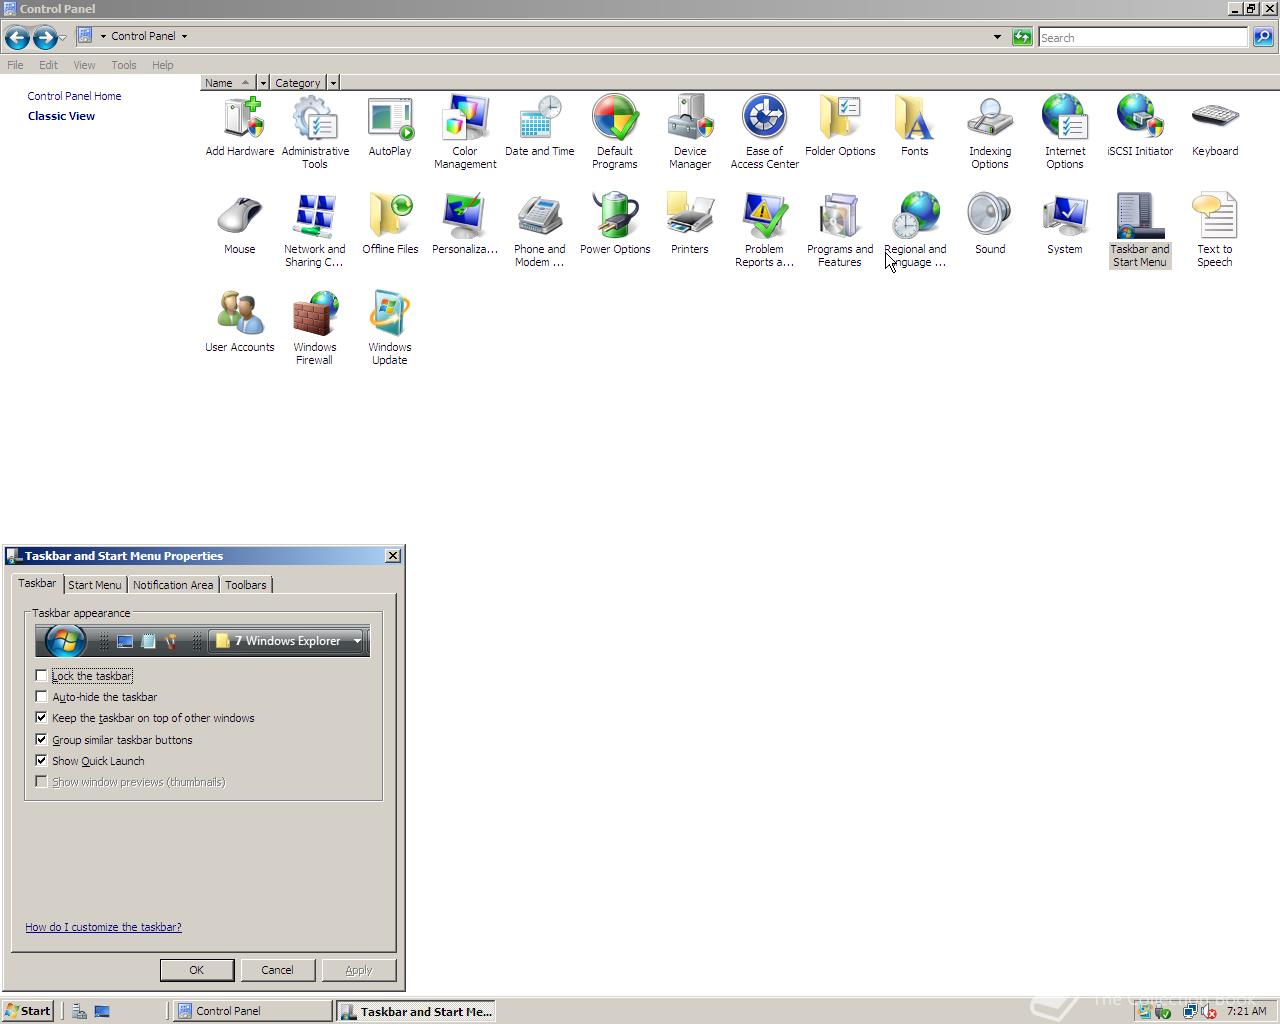Enable Lock the taskbar checkbox
Image resolution: width=1280 pixels, height=1024 pixels.
(41, 676)
